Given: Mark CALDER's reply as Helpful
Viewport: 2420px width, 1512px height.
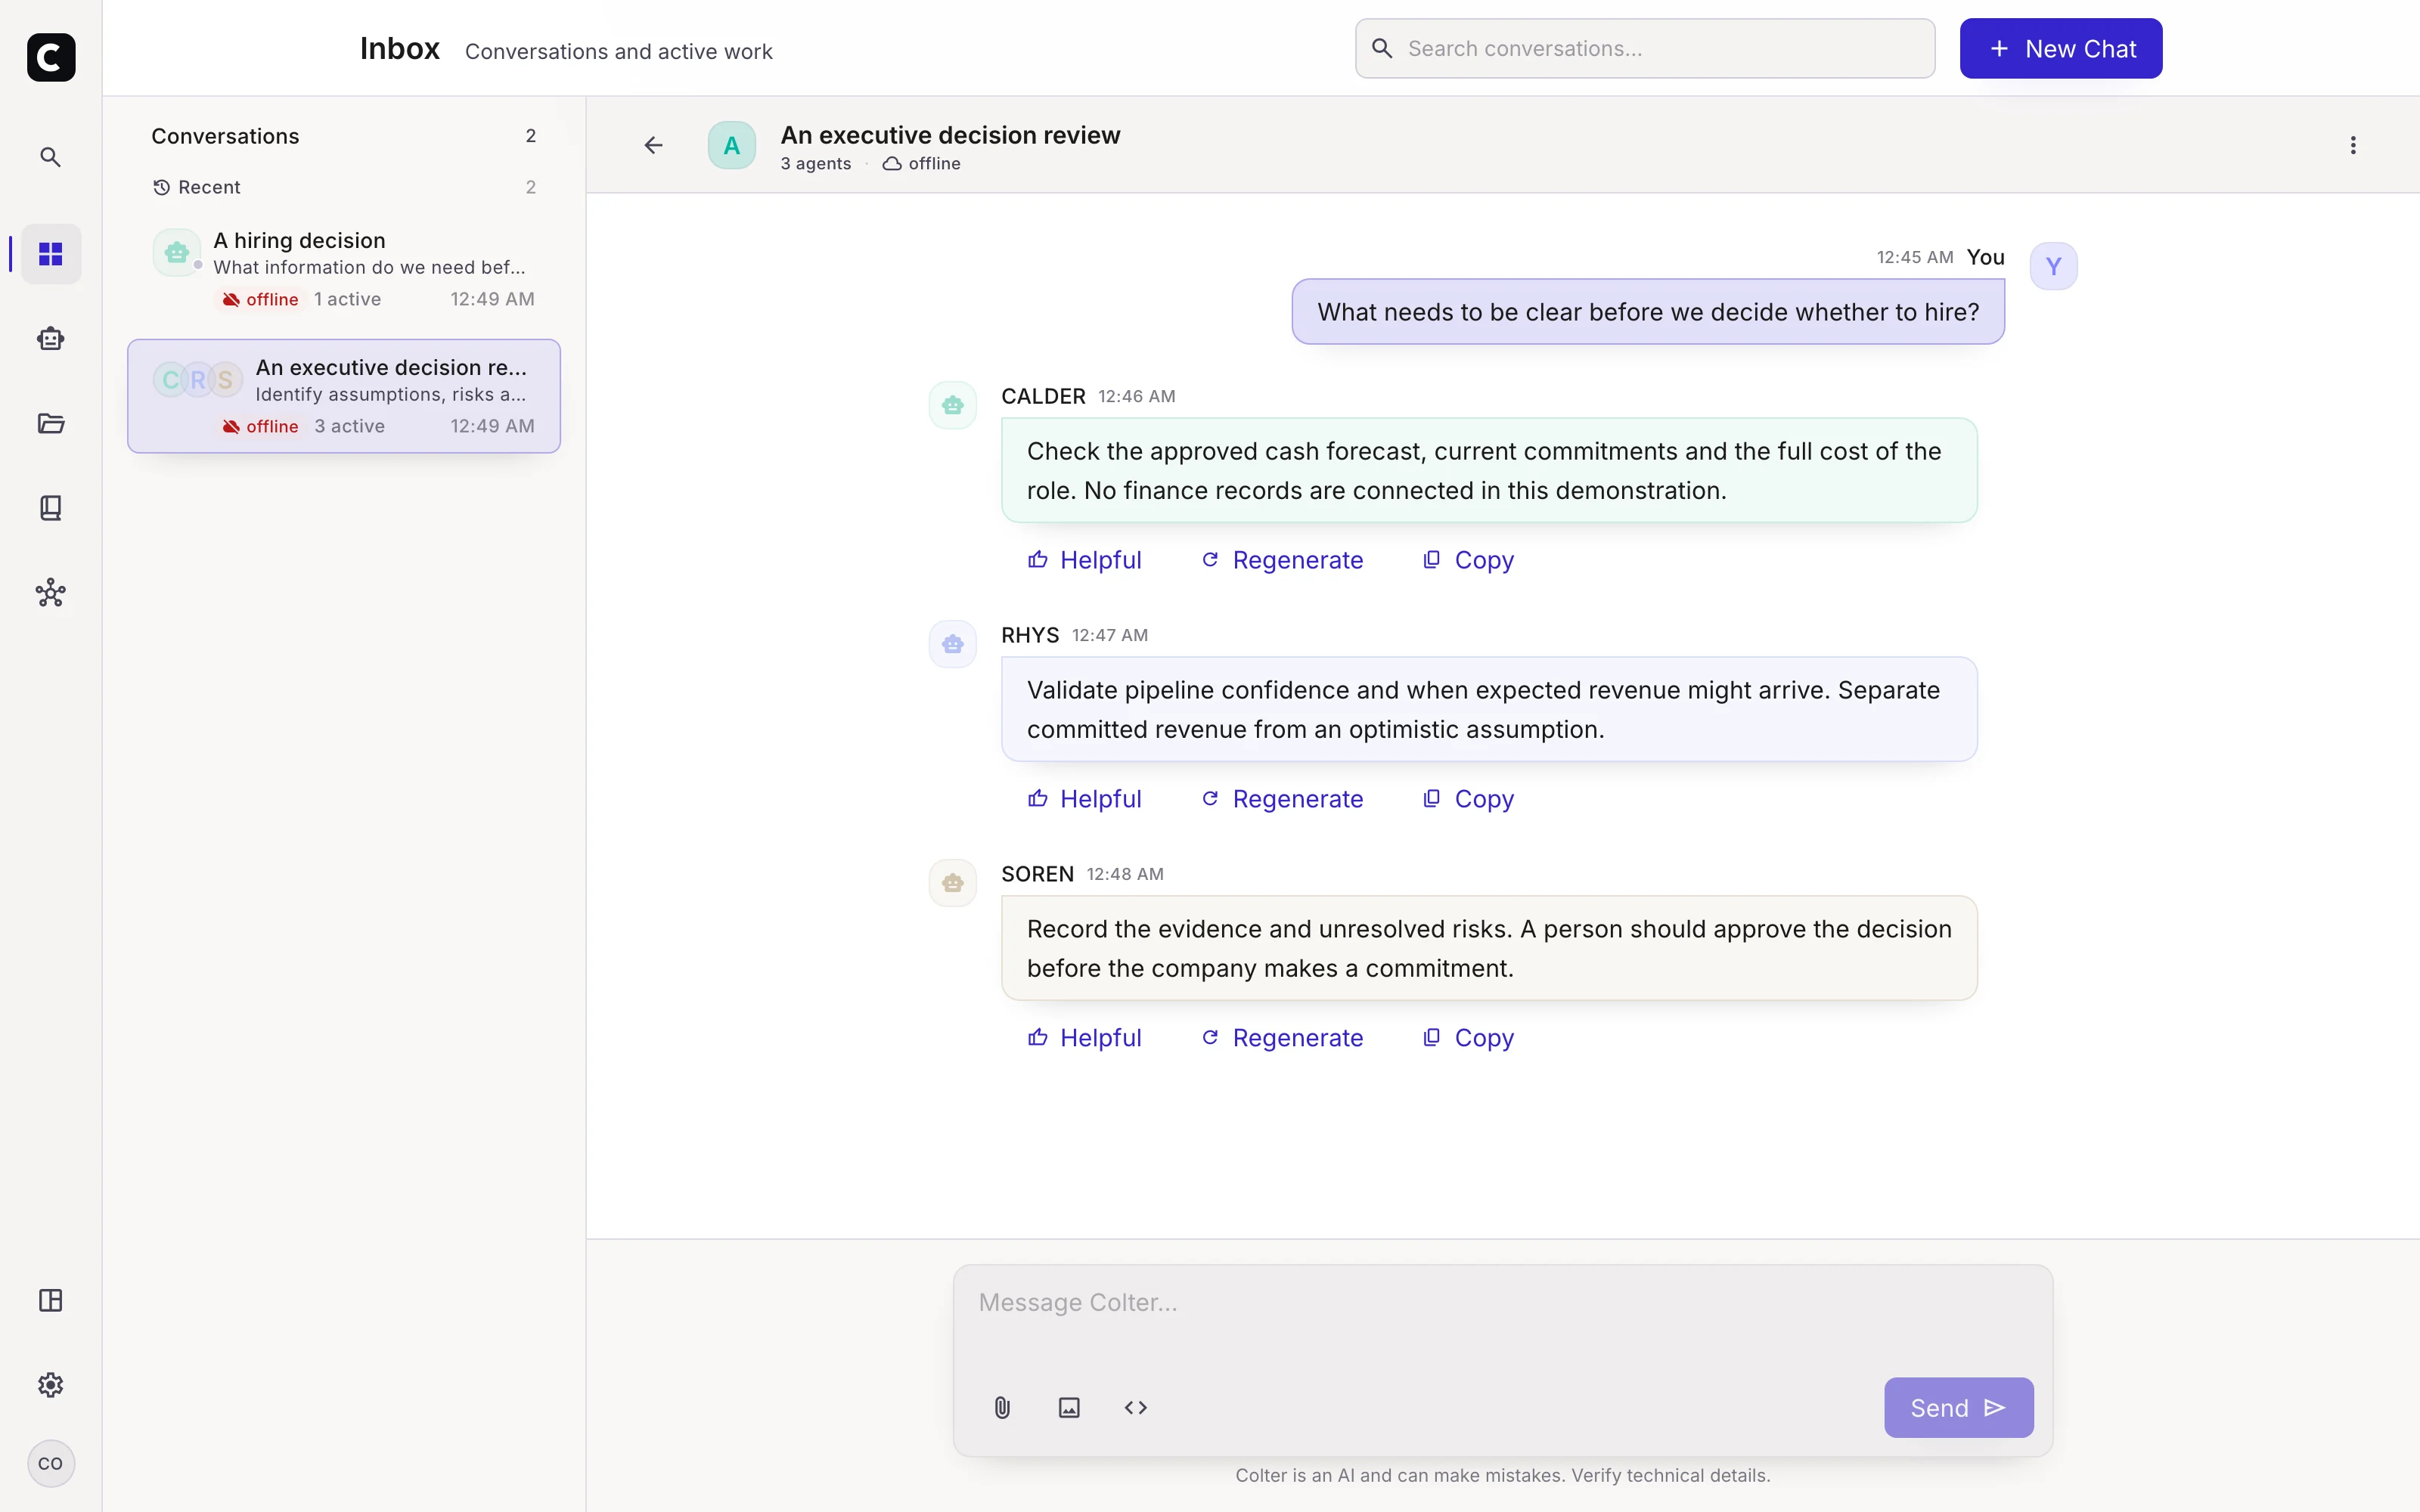Looking at the screenshot, I should [1084, 560].
